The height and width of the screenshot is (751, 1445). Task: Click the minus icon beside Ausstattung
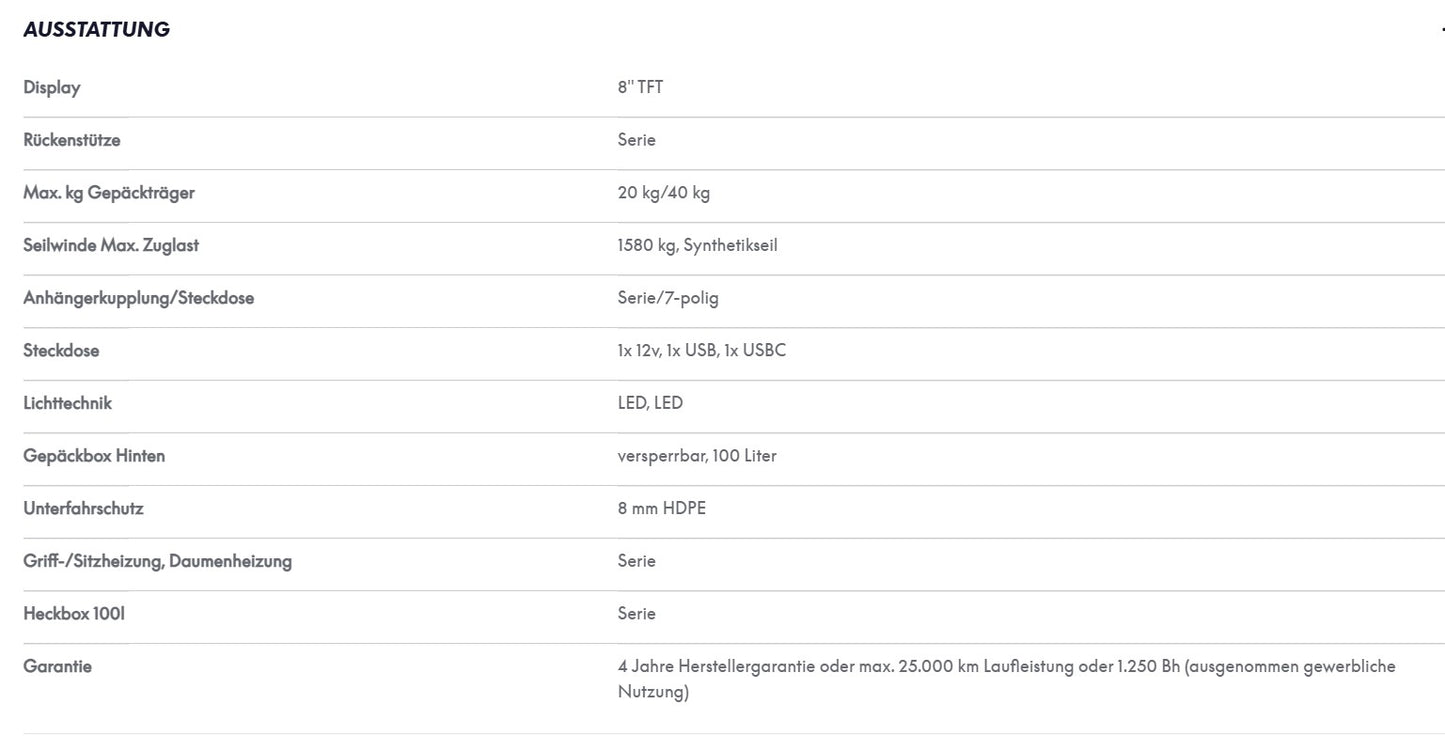[1442, 30]
